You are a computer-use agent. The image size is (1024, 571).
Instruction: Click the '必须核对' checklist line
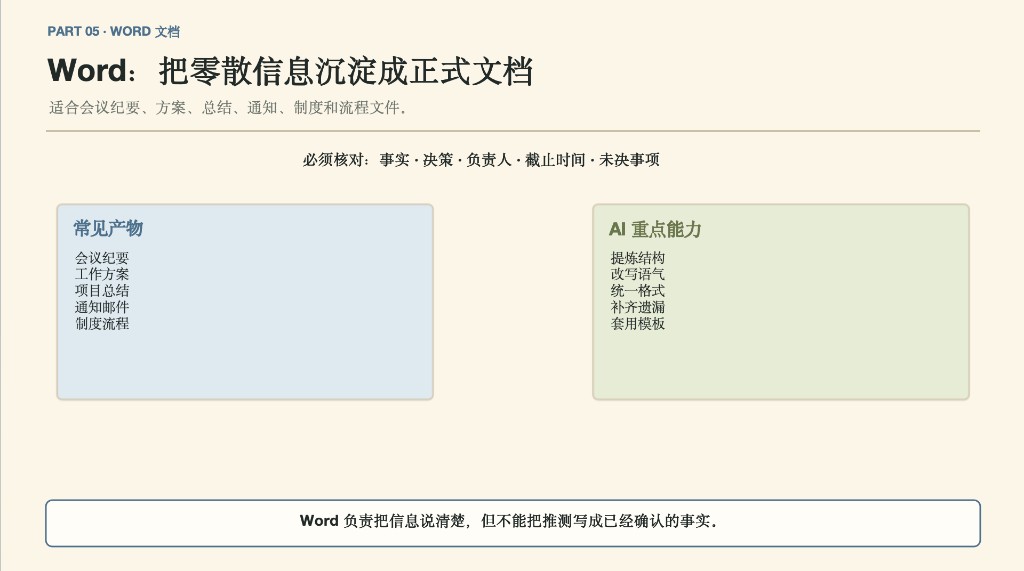[x=481, y=160]
